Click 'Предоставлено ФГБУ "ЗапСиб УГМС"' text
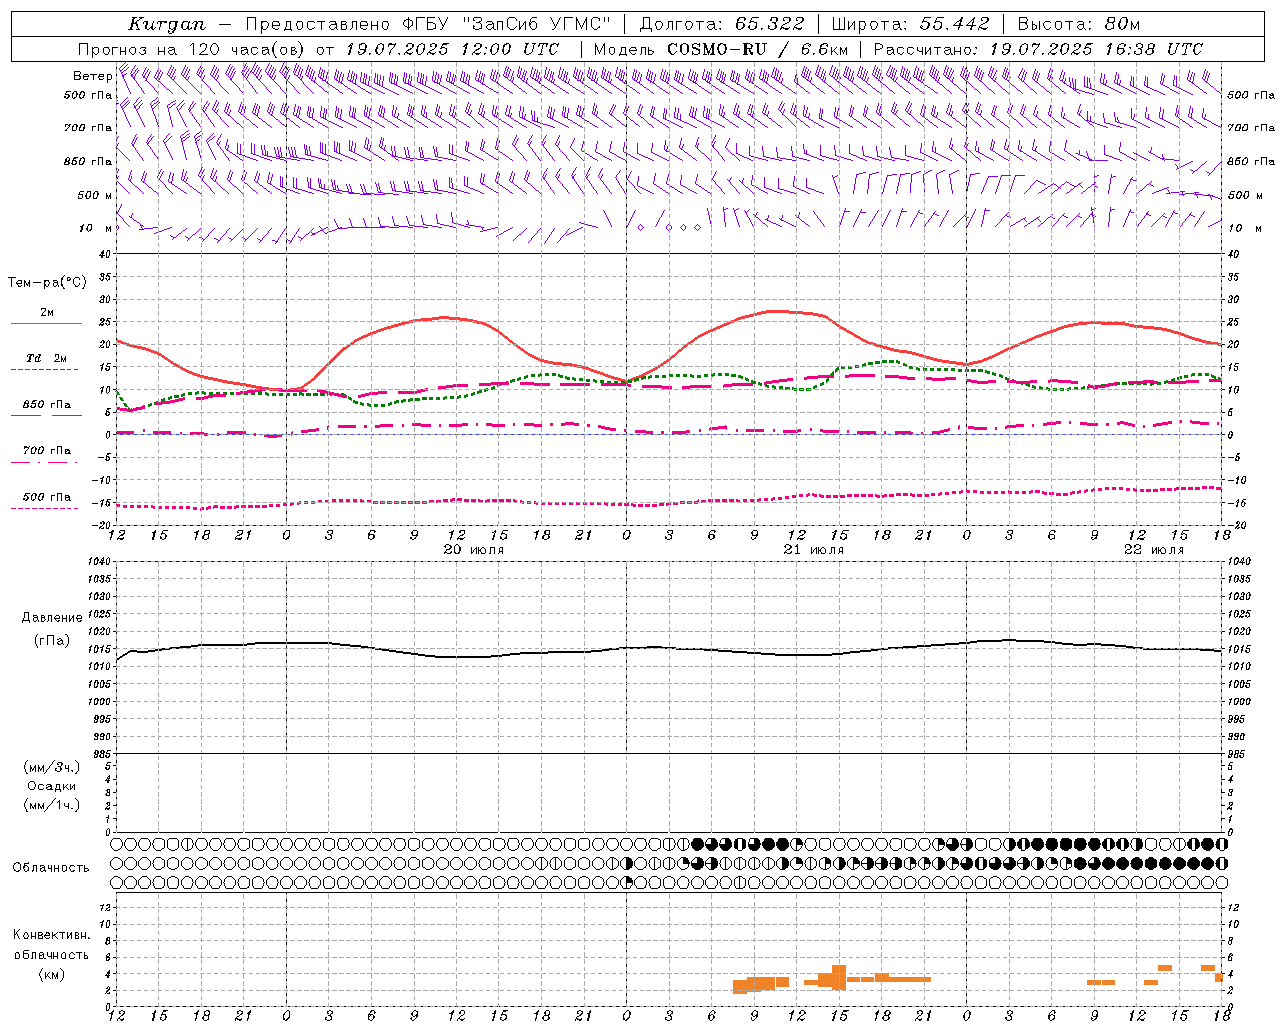The image size is (1280, 1024). pos(428,24)
